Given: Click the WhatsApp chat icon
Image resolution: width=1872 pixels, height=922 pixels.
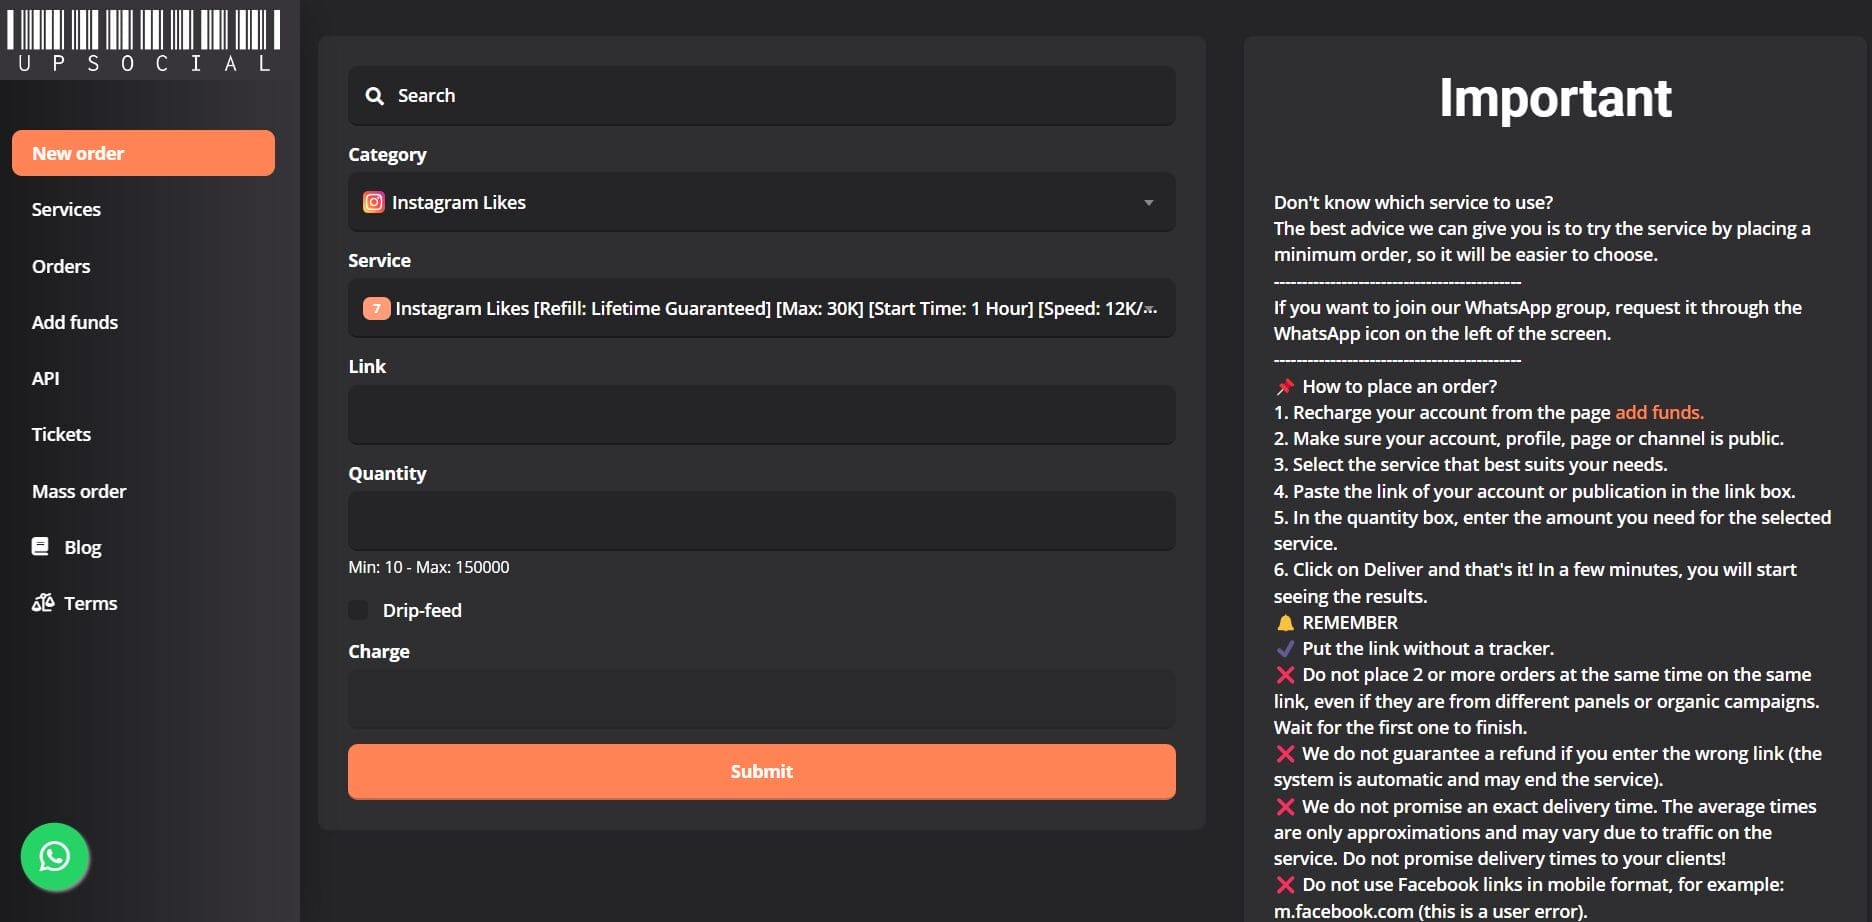Looking at the screenshot, I should click(55, 856).
